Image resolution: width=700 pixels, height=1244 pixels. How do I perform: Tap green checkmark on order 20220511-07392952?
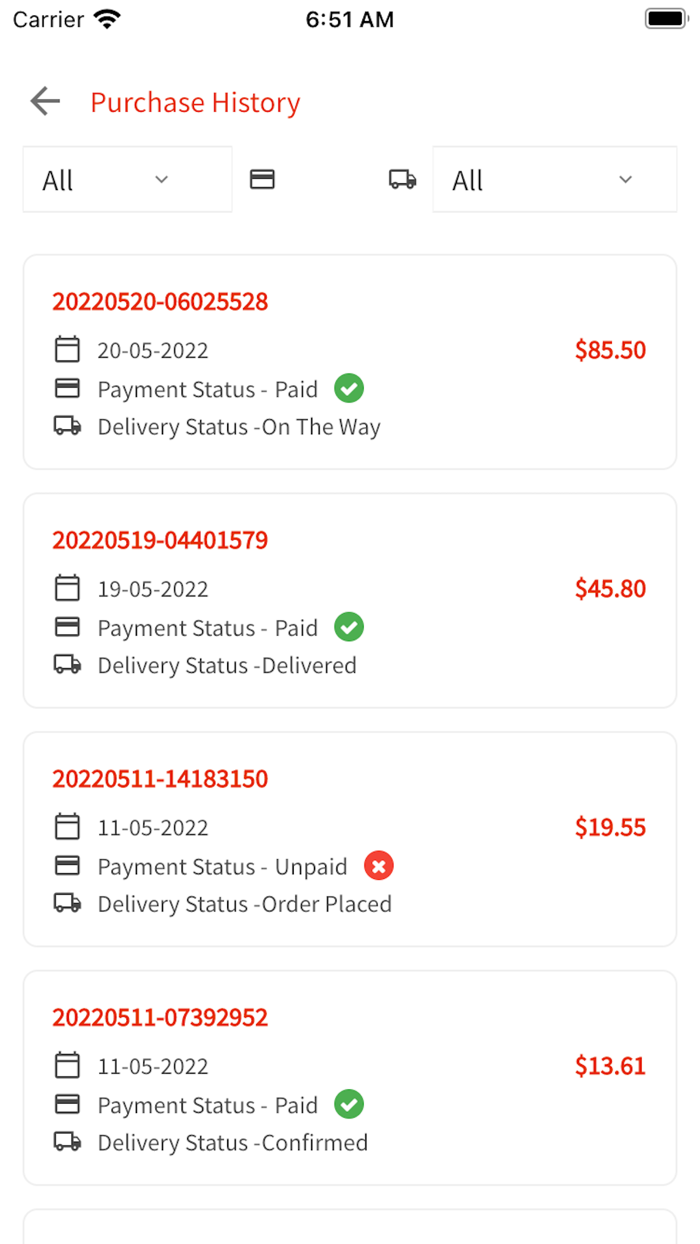click(x=349, y=1105)
